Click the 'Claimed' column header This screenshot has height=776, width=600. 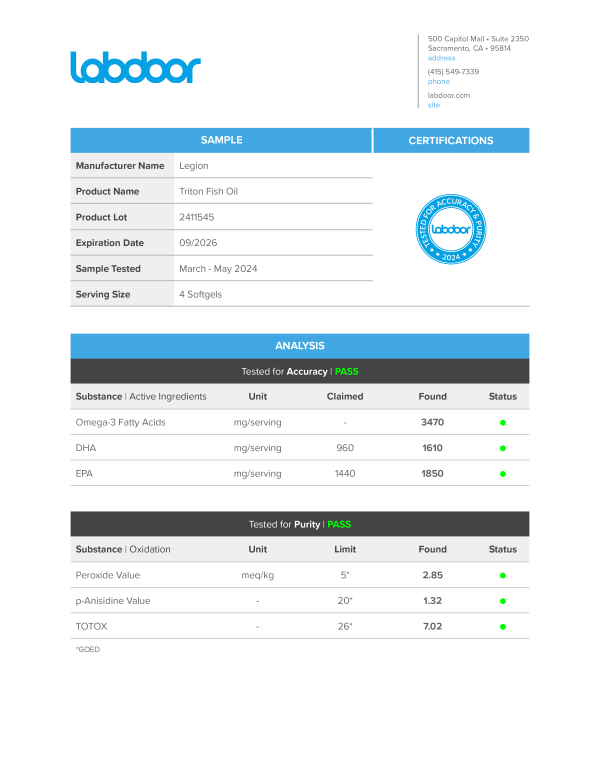(x=345, y=396)
